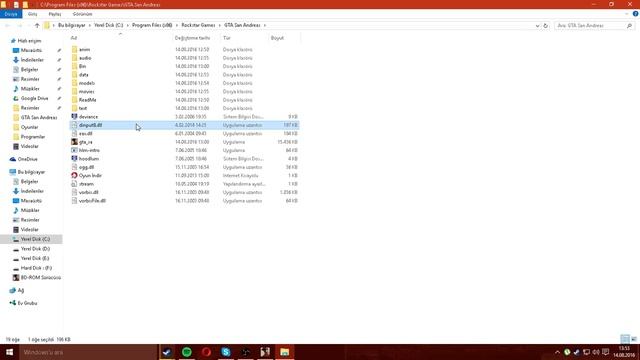Open OneDrive in navigation pane
The image size is (640, 360).
tap(27, 159)
